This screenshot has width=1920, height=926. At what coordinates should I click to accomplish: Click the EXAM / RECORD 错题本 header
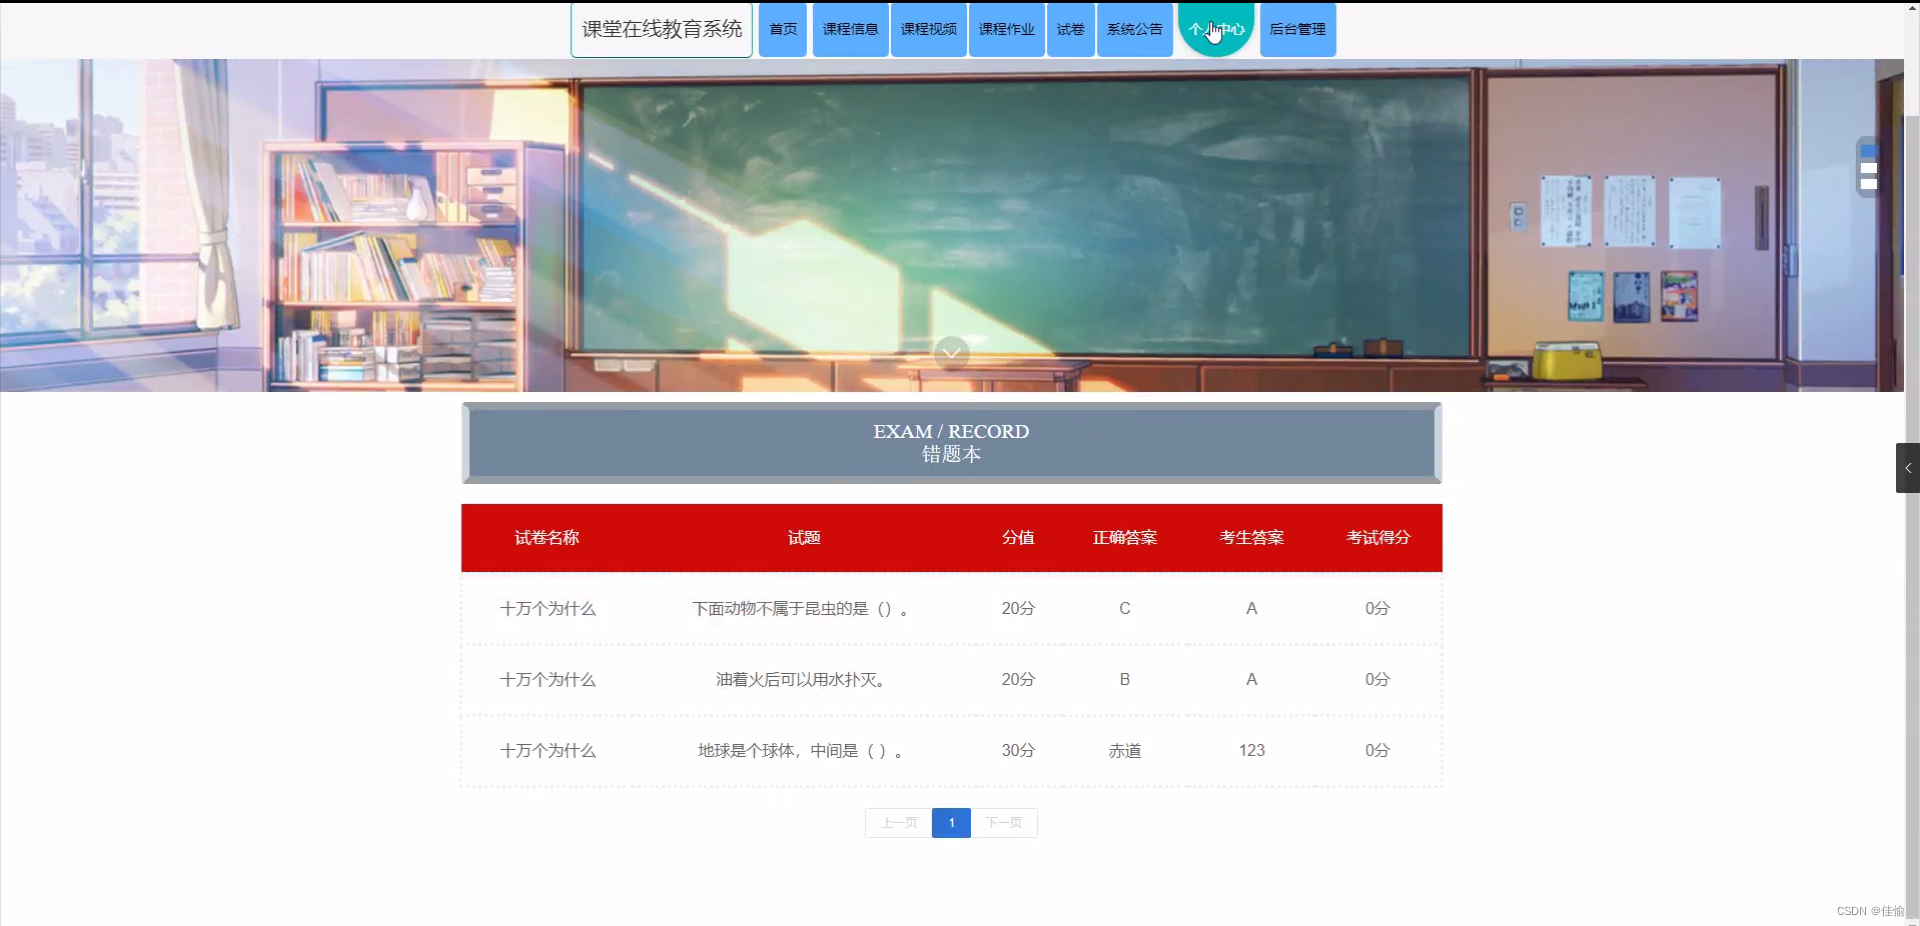coord(951,443)
